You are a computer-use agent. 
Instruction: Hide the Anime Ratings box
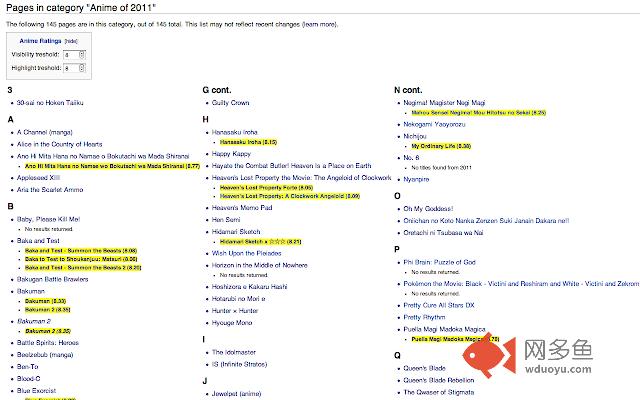click(x=71, y=41)
